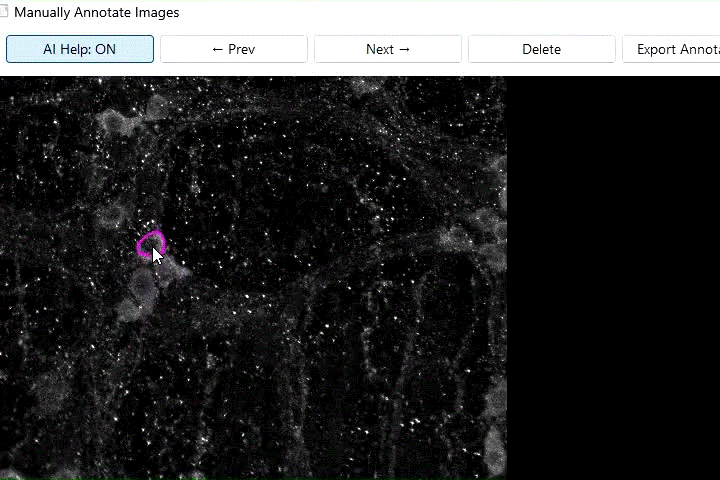Click the Manually Annotate Images title text

coord(97,13)
